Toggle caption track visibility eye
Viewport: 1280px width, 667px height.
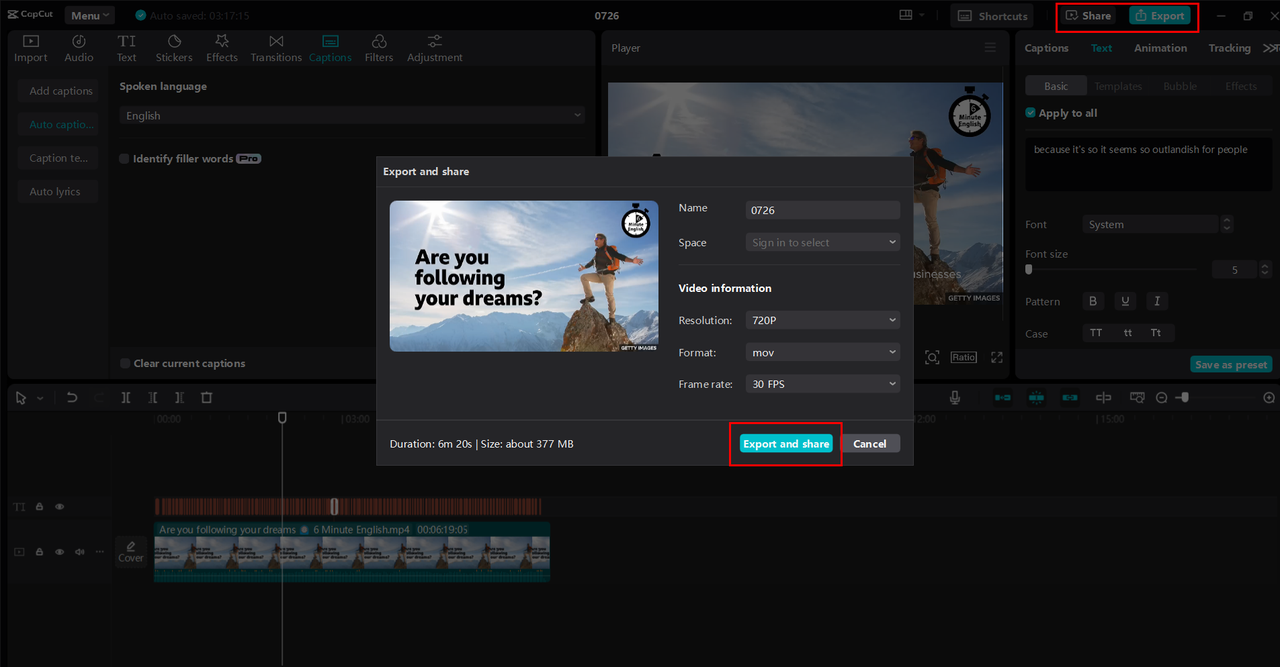tap(59, 507)
